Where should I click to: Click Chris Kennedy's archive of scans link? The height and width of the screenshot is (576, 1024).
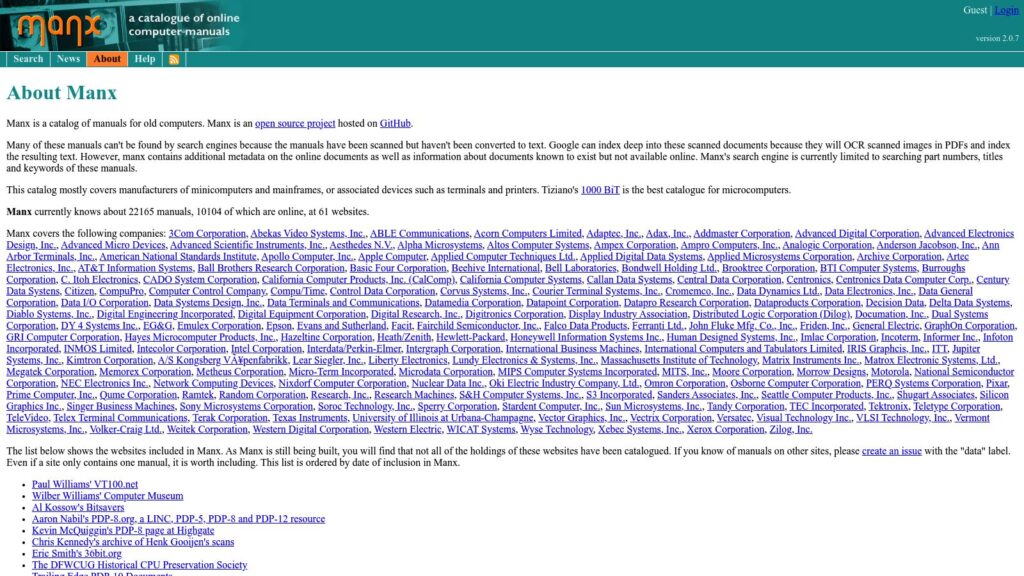click(133, 542)
